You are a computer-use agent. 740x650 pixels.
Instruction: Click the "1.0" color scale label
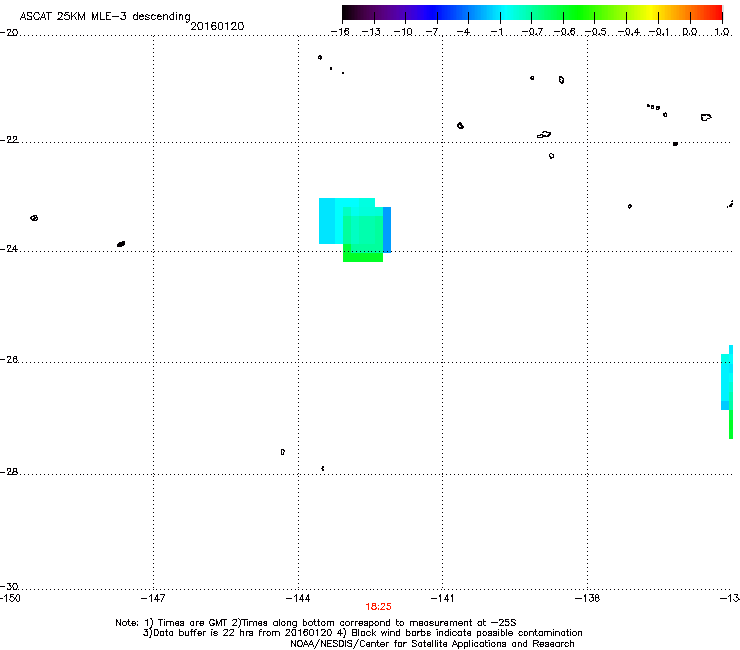(722, 32)
